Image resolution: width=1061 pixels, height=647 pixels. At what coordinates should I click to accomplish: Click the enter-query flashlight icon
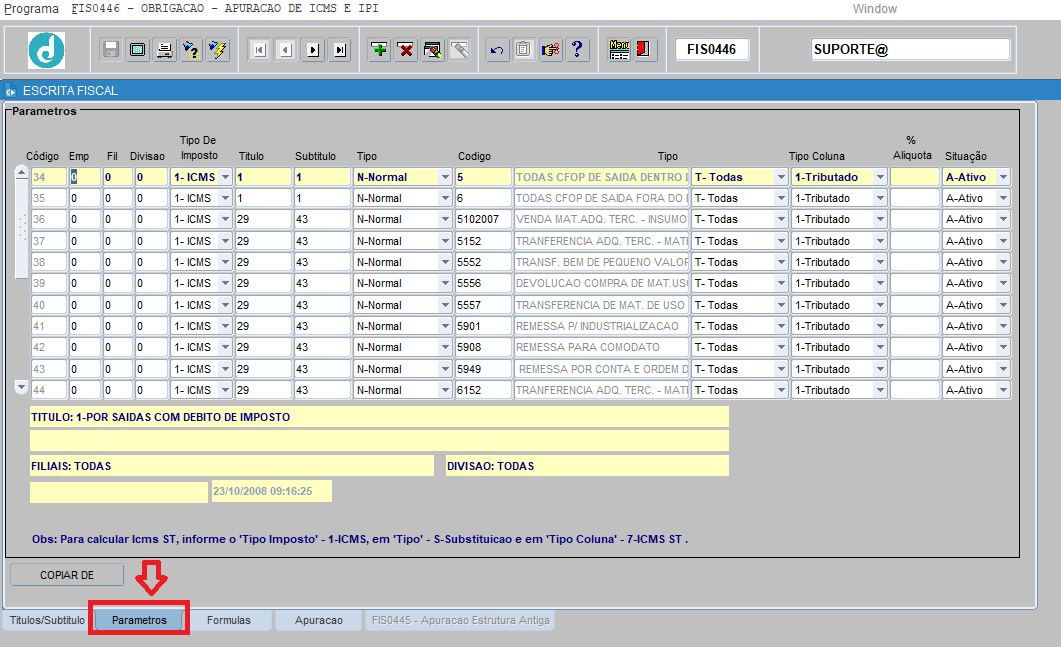191,49
